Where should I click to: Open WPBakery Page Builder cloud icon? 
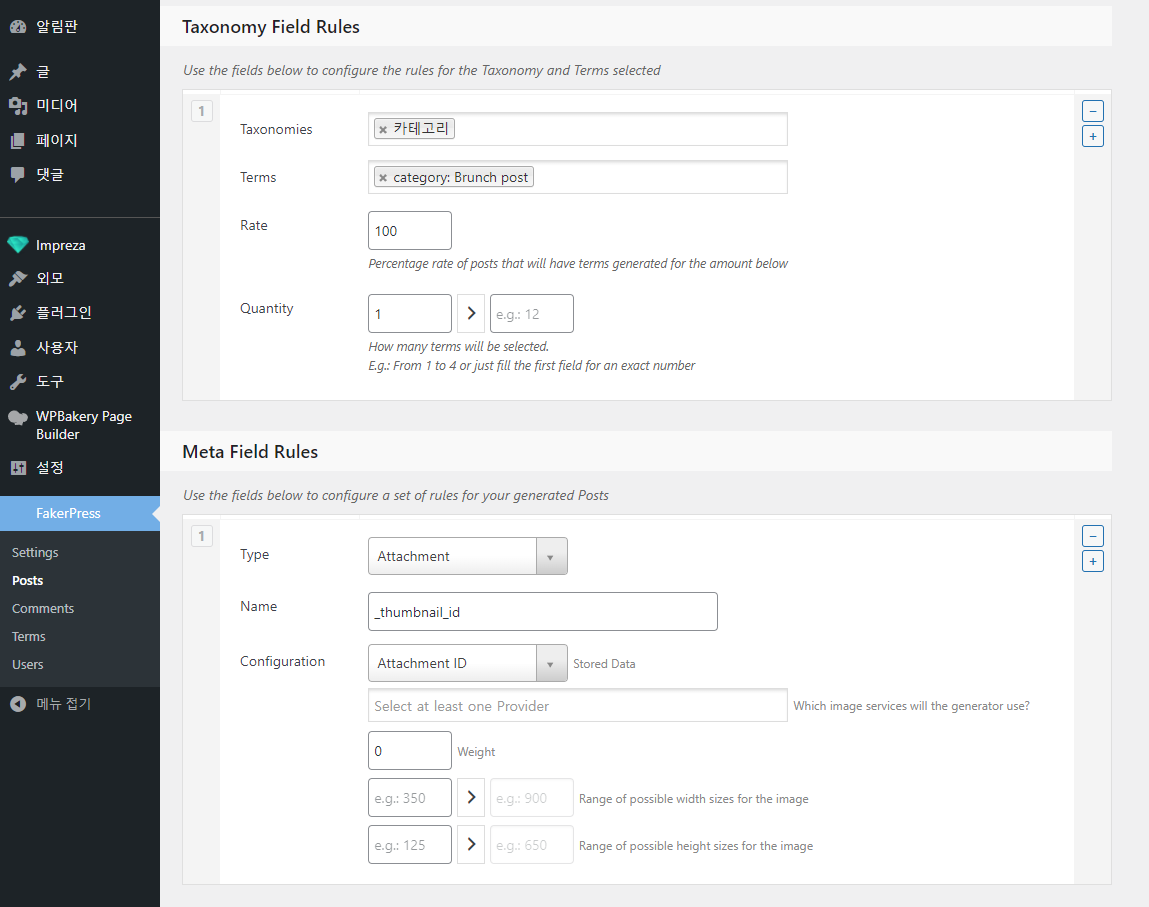tap(18, 418)
